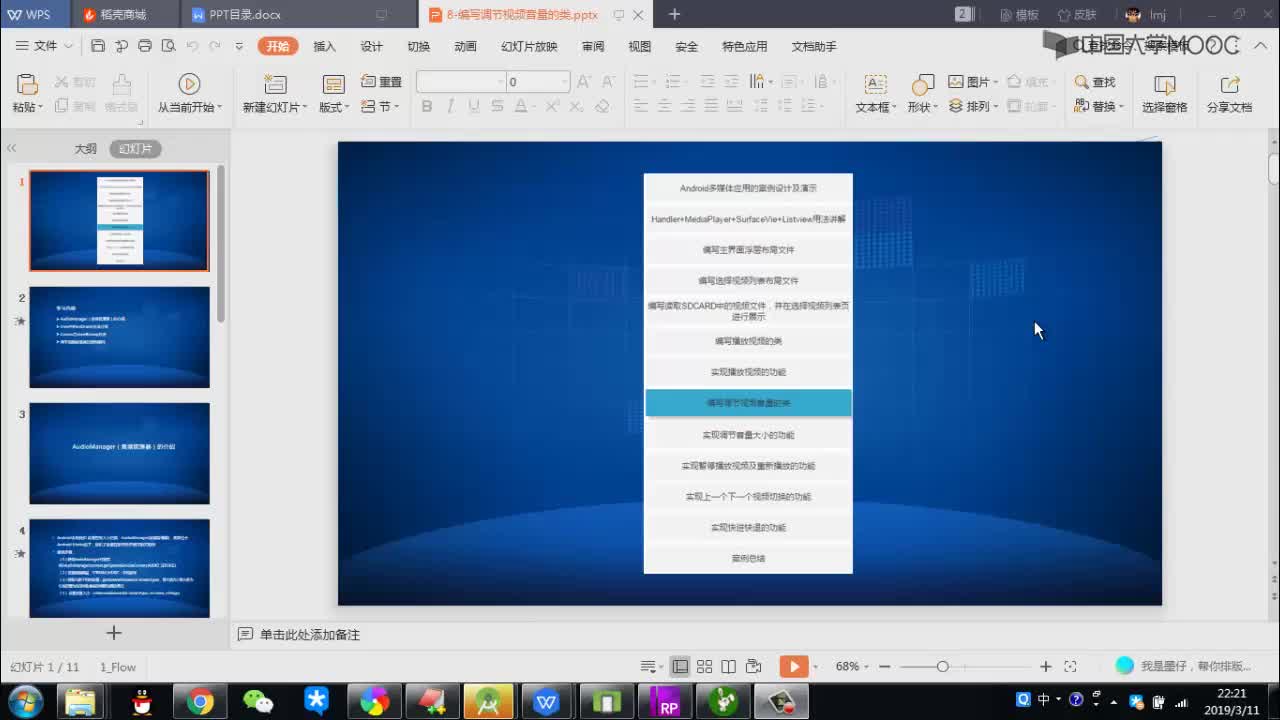Click the add slide plus under thumbnails
The height and width of the screenshot is (720, 1280).
click(114, 633)
